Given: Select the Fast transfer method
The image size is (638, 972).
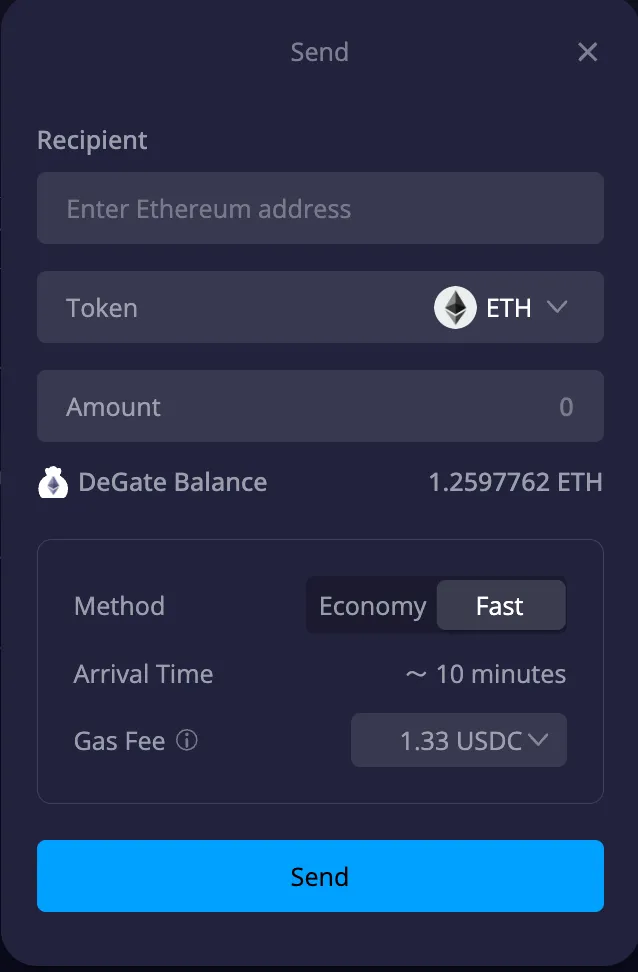Looking at the screenshot, I should point(501,606).
